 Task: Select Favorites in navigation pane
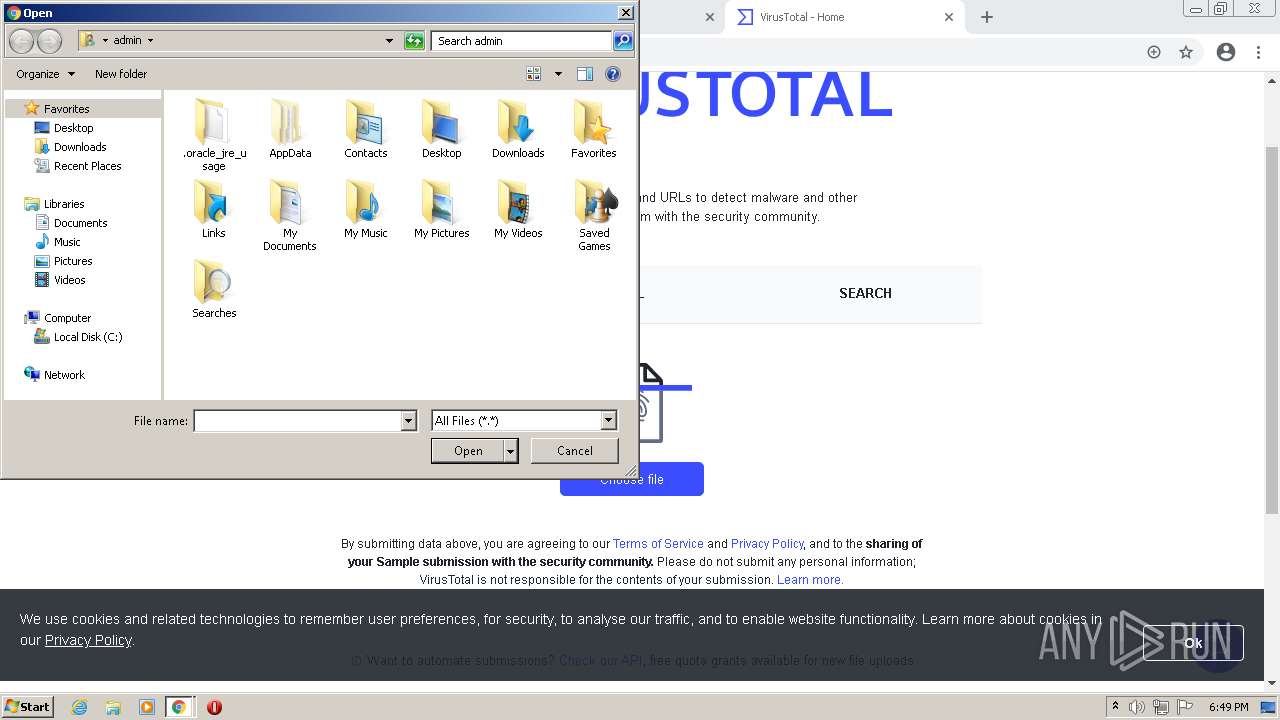pos(66,109)
